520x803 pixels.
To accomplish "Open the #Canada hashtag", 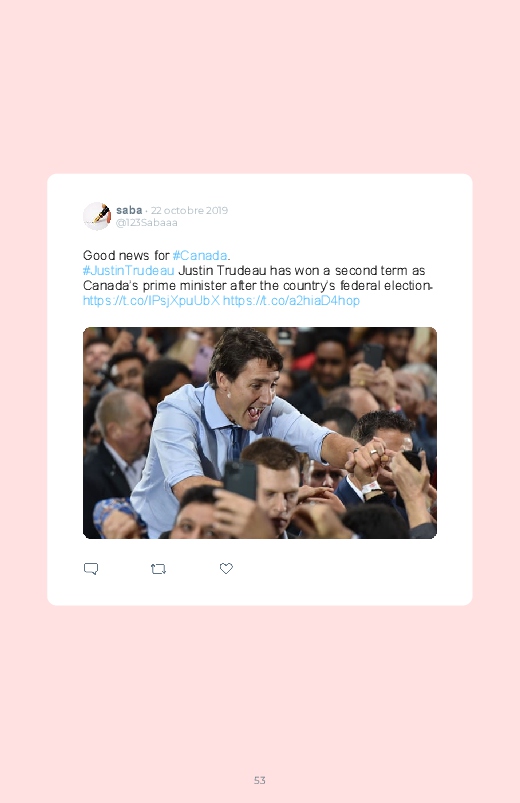I will 200,256.
